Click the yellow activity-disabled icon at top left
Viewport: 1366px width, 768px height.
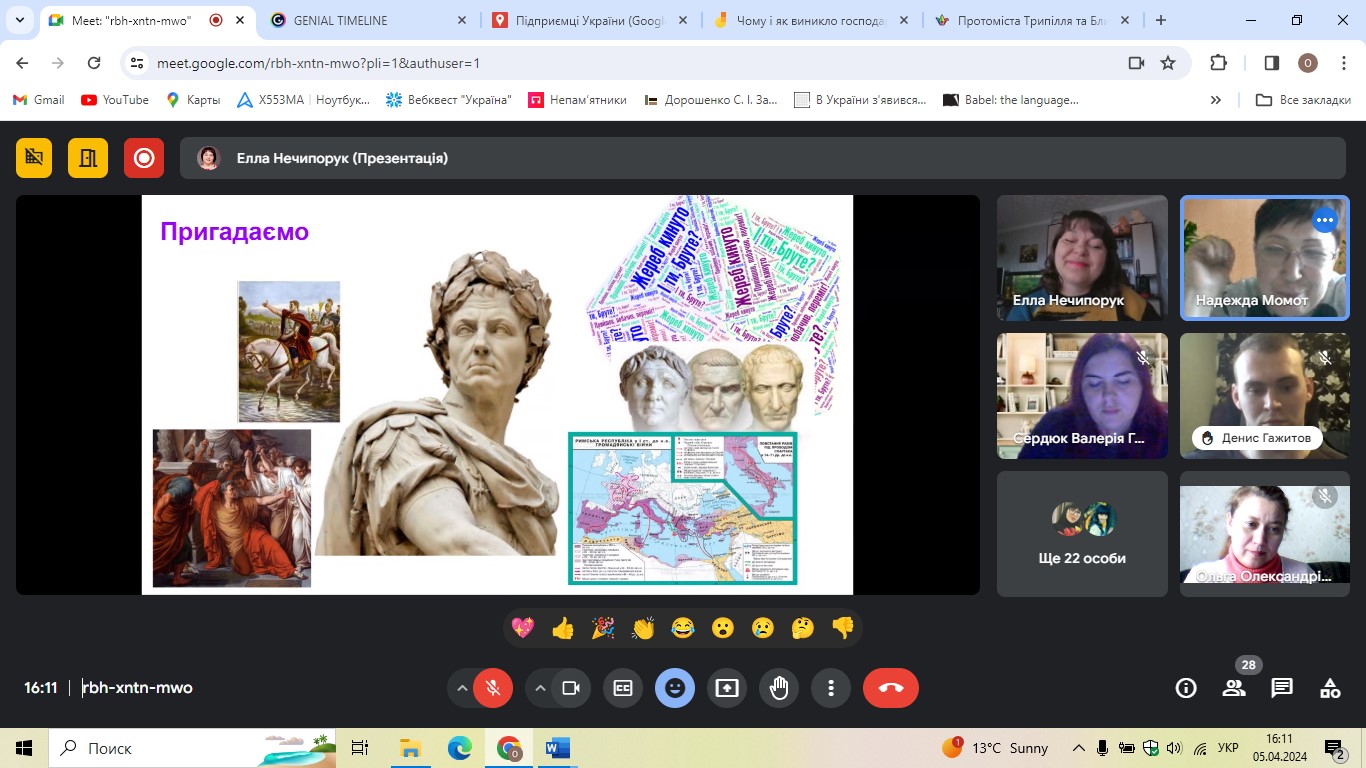[x=34, y=158]
